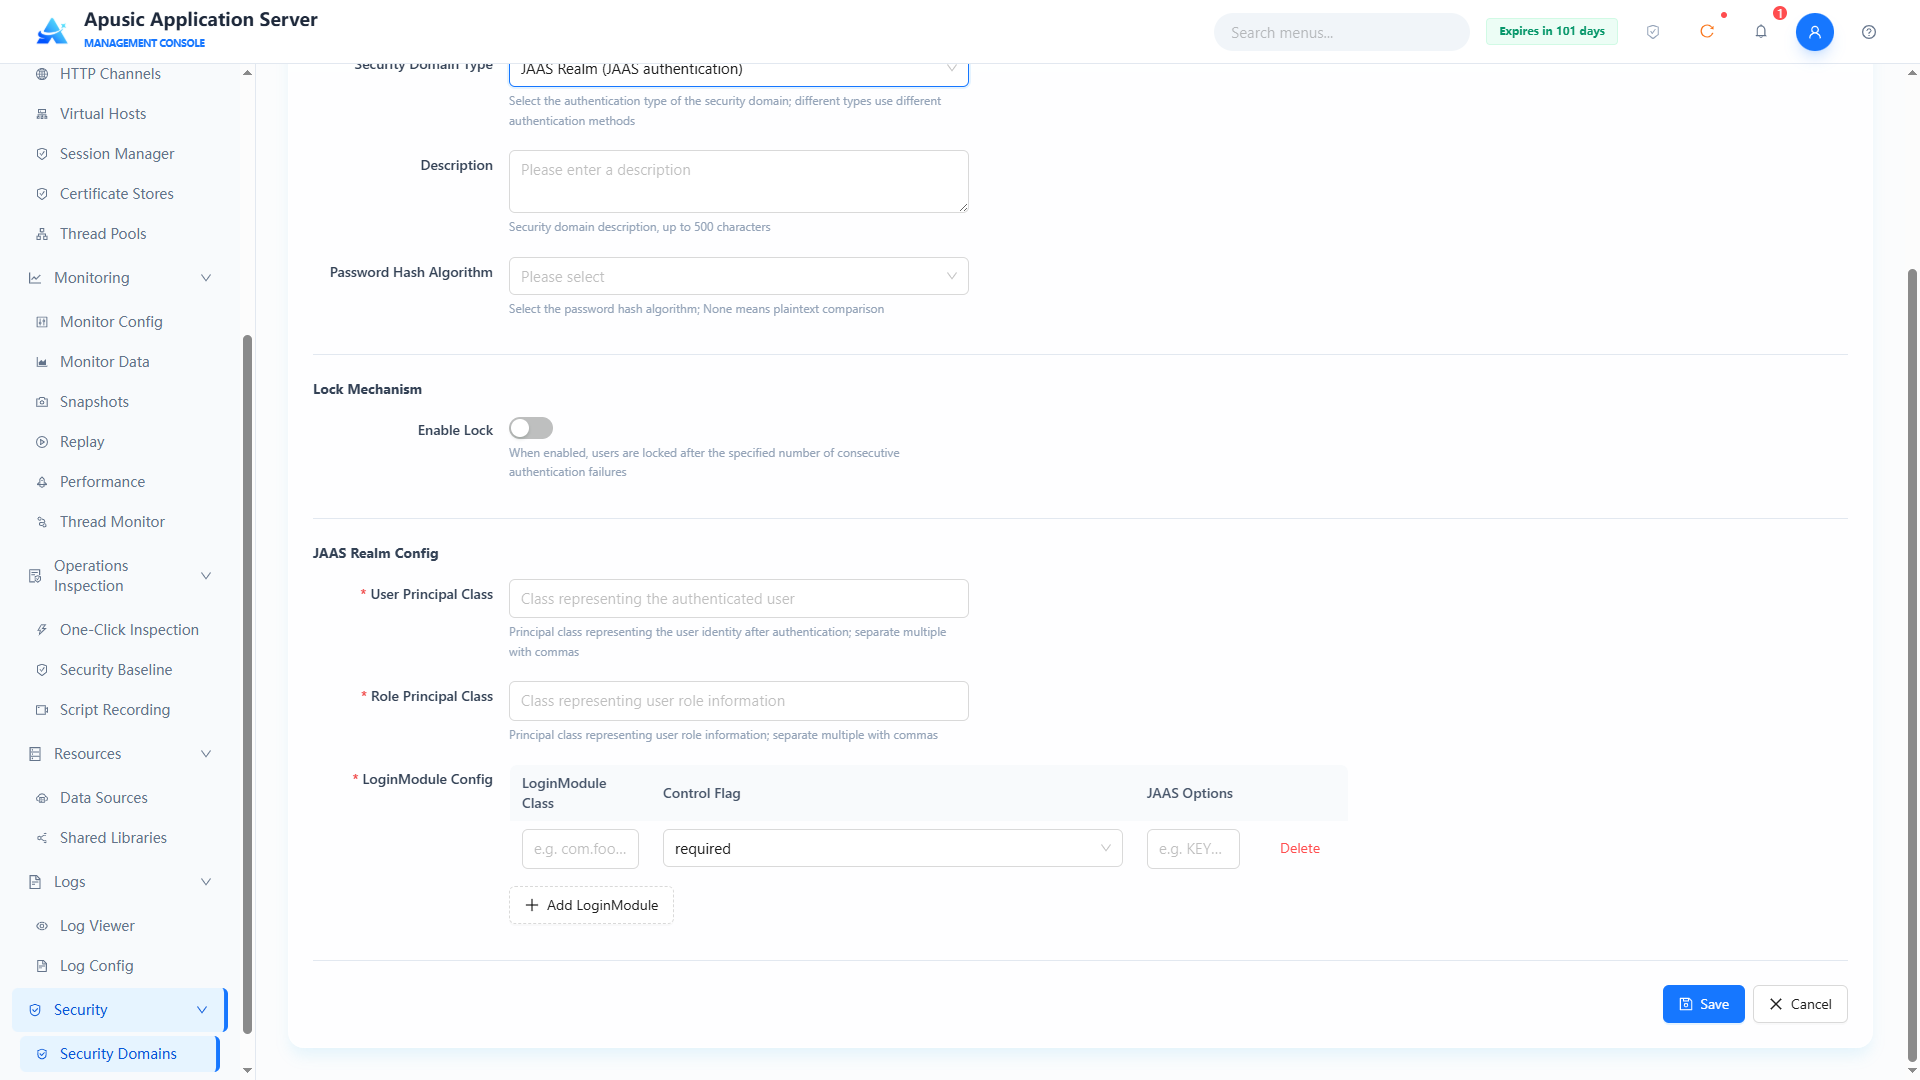The height and width of the screenshot is (1080, 1920).
Task: Click the Log Viewer eye icon
Action: (x=42, y=926)
